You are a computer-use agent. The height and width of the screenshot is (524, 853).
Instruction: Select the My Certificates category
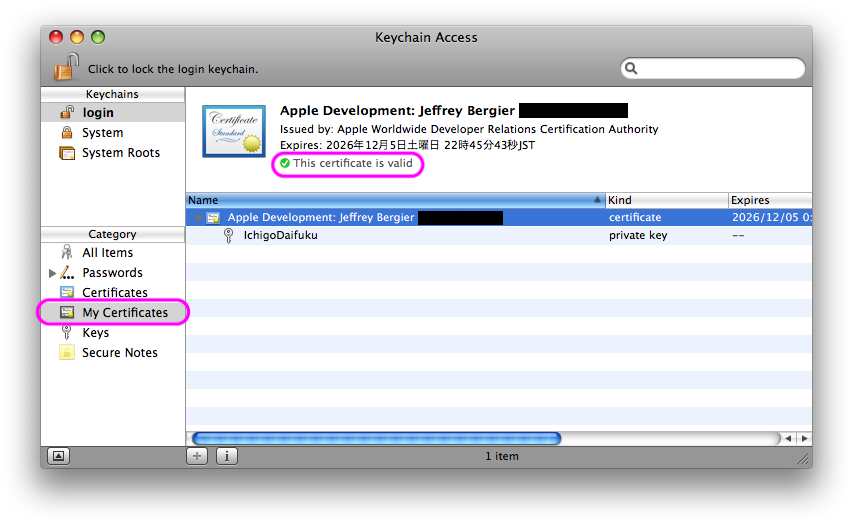(x=124, y=313)
